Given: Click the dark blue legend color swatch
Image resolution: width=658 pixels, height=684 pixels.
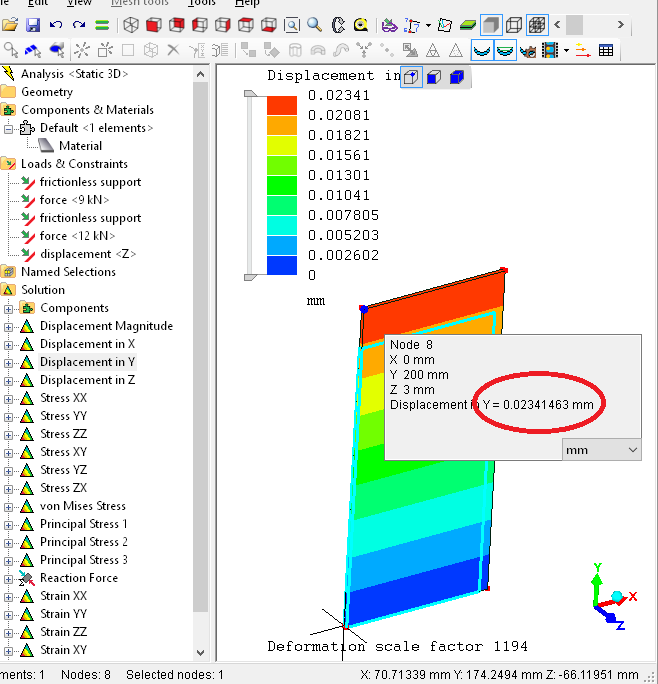Looking at the screenshot, I should click(282, 265).
